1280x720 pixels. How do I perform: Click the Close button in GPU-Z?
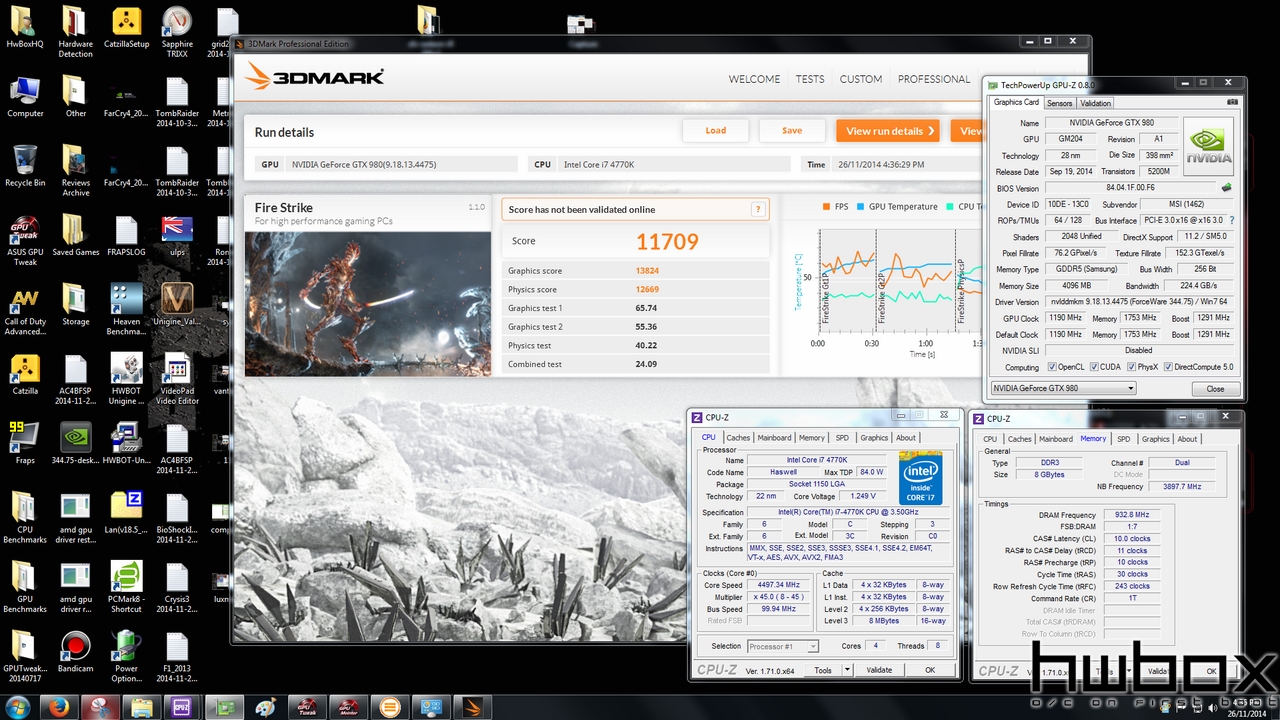coord(1215,389)
